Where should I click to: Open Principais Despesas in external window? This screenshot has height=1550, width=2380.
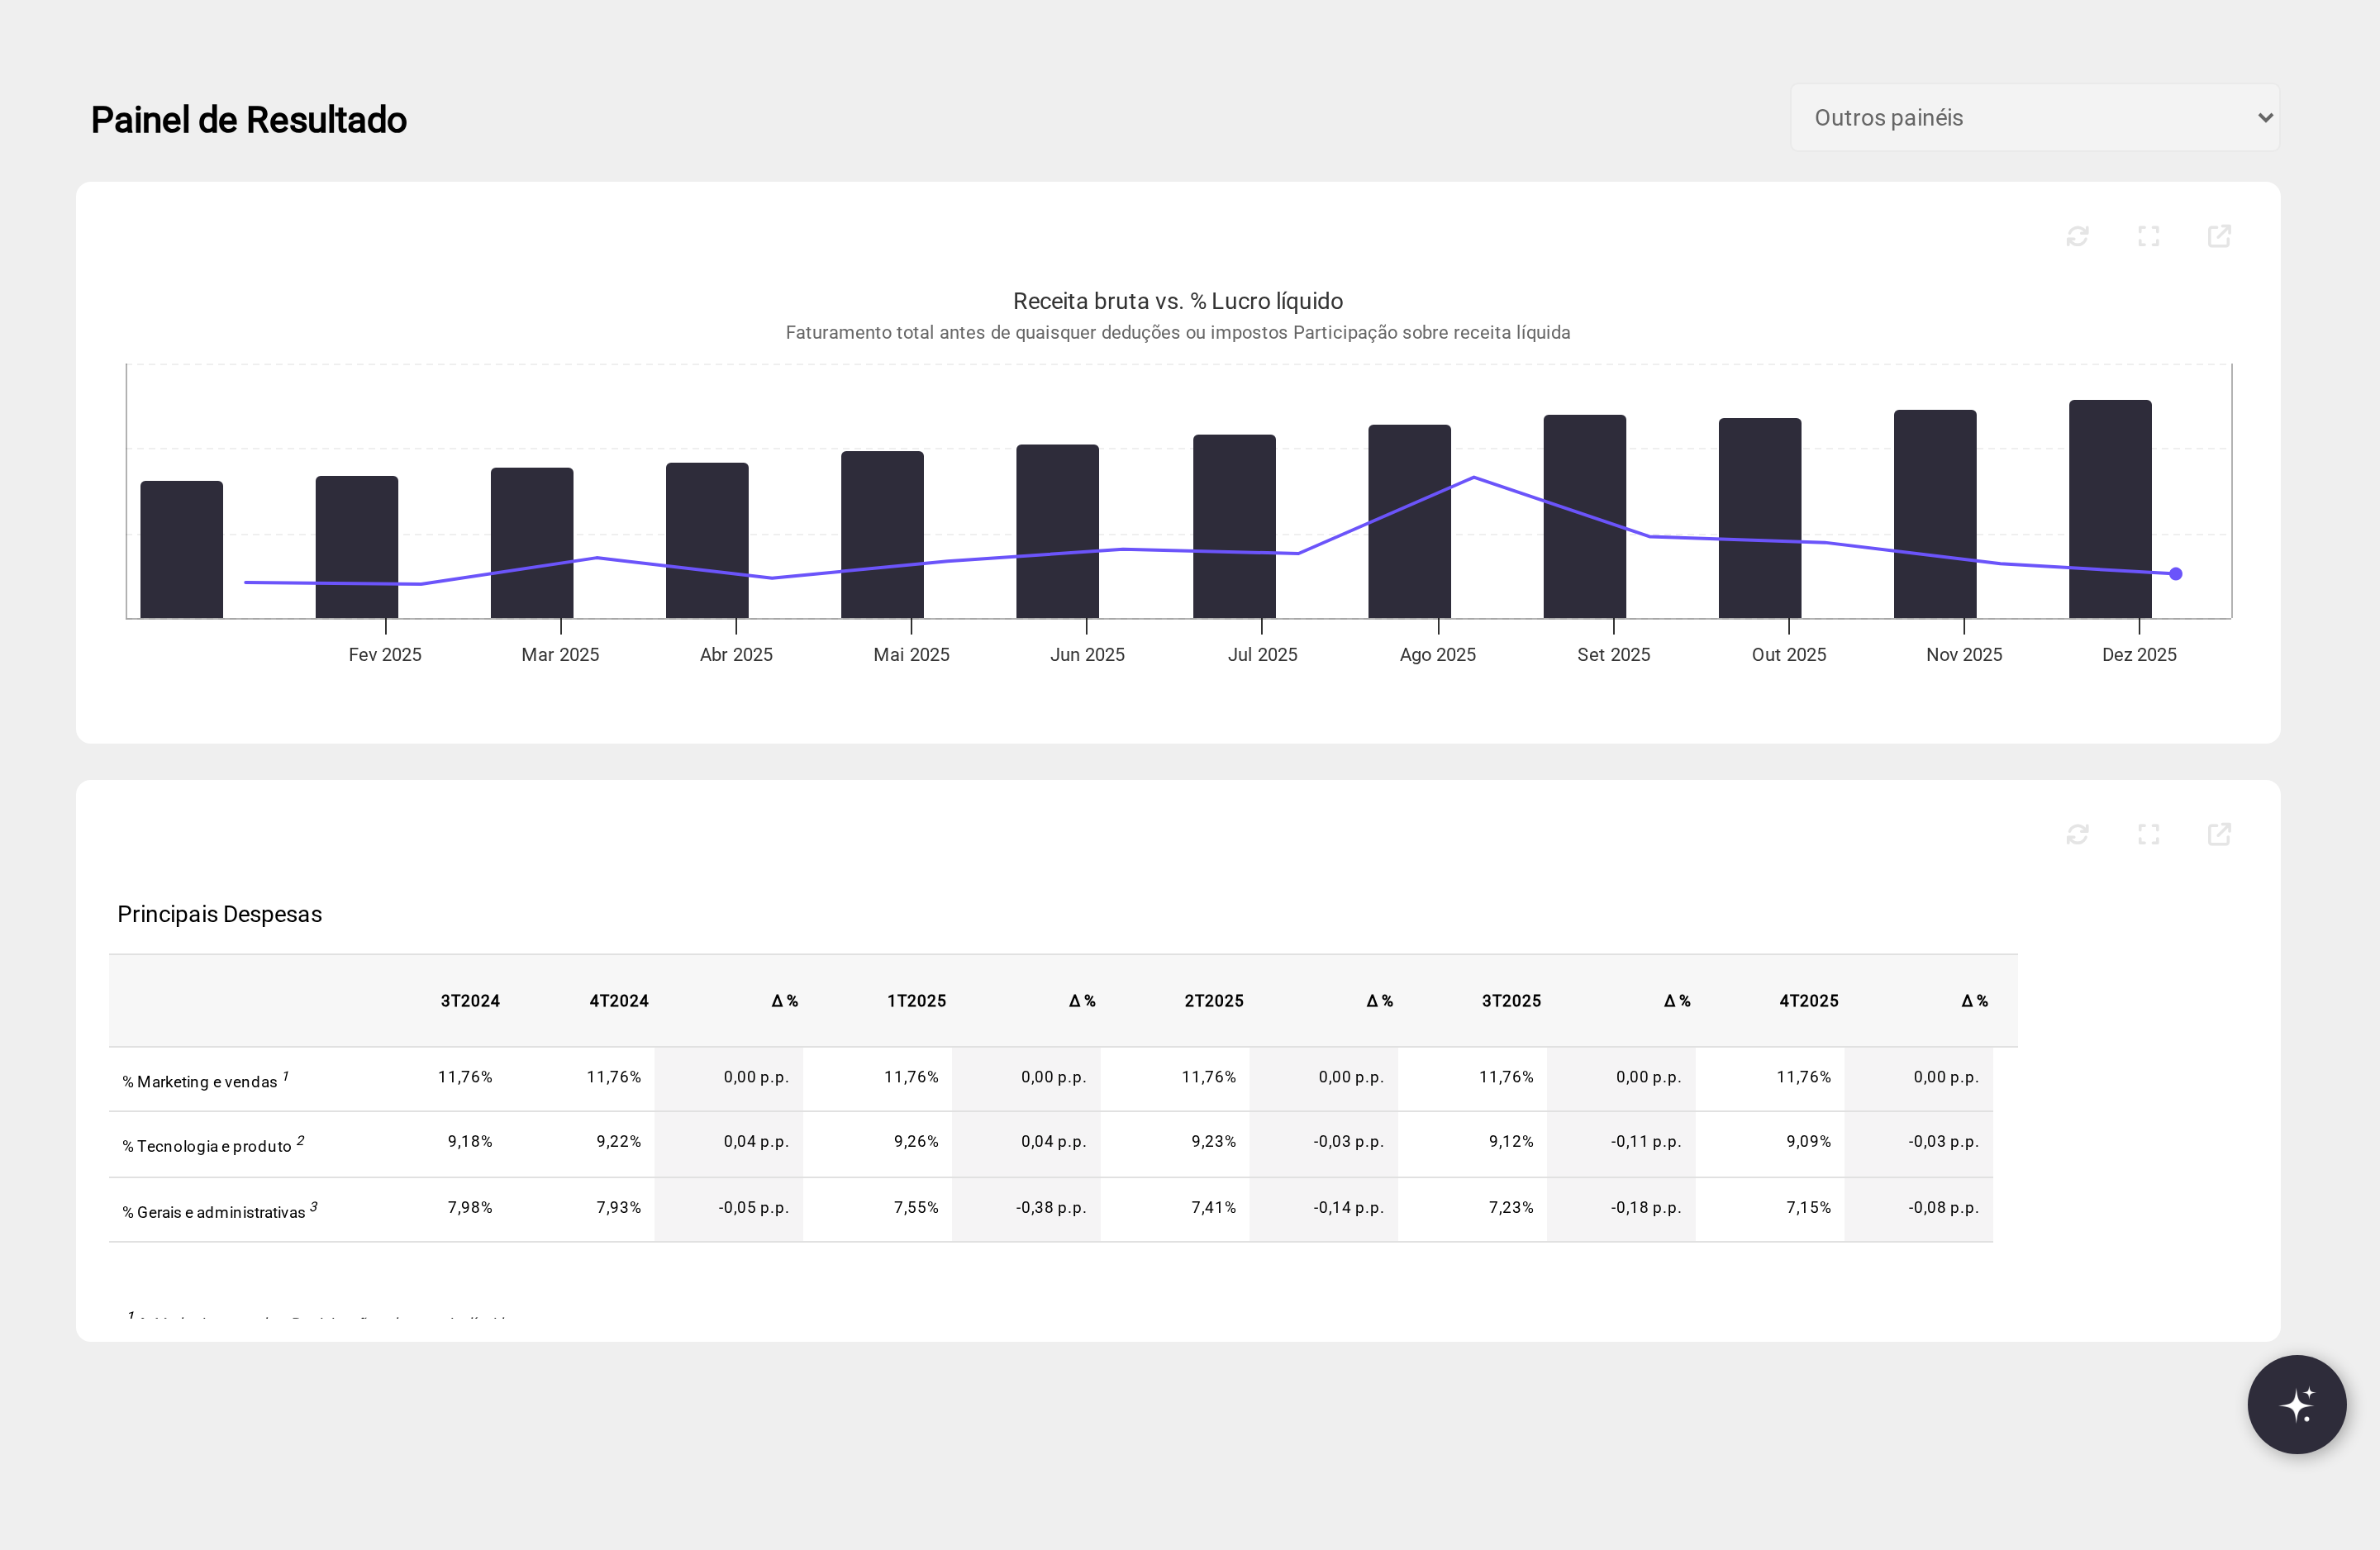pyautogui.click(x=2219, y=834)
